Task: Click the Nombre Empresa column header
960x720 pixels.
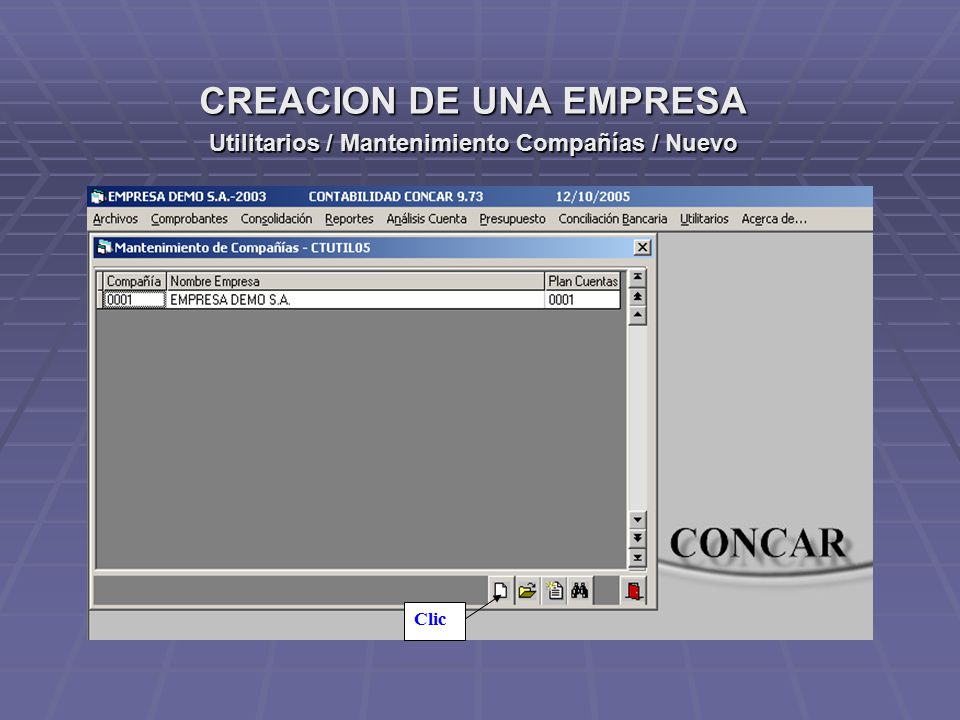Action: (x=355, y=282)
